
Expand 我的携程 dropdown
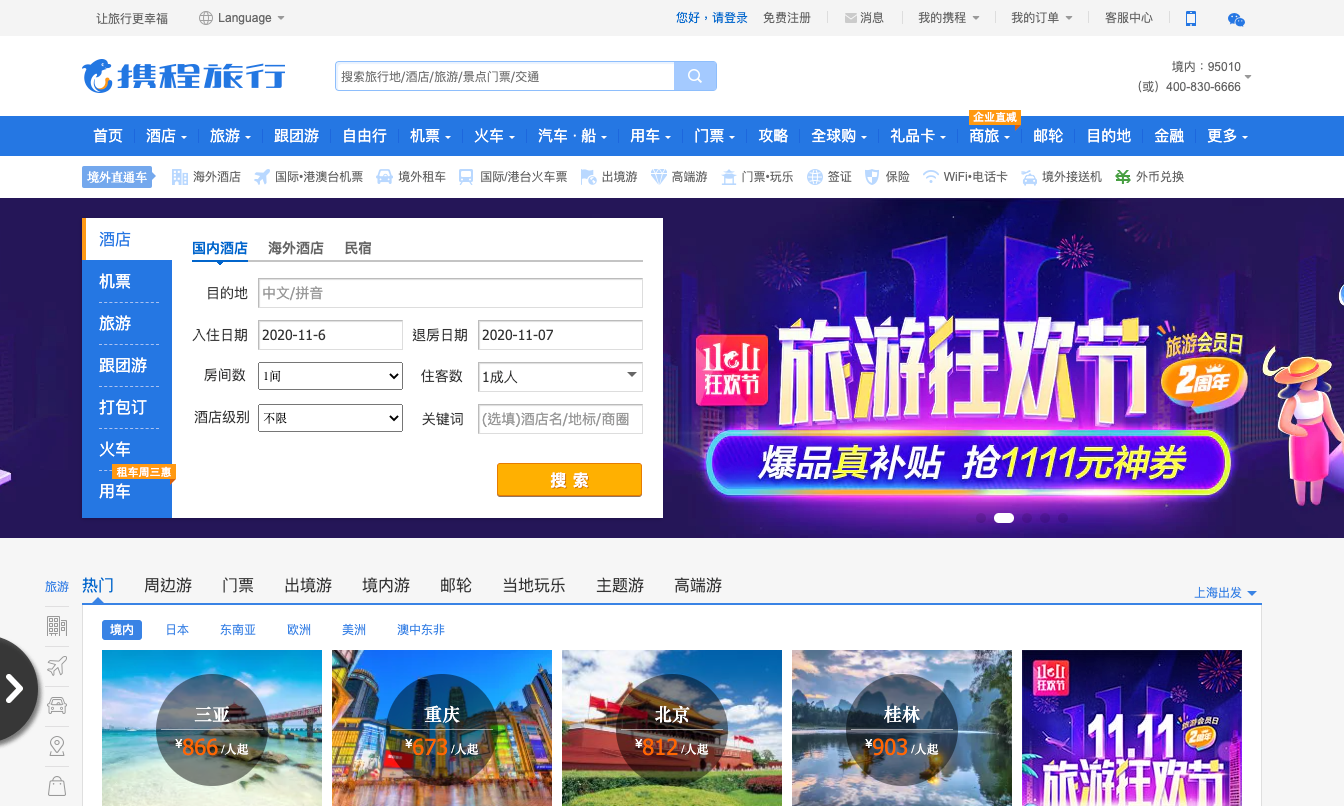[949, 18]
